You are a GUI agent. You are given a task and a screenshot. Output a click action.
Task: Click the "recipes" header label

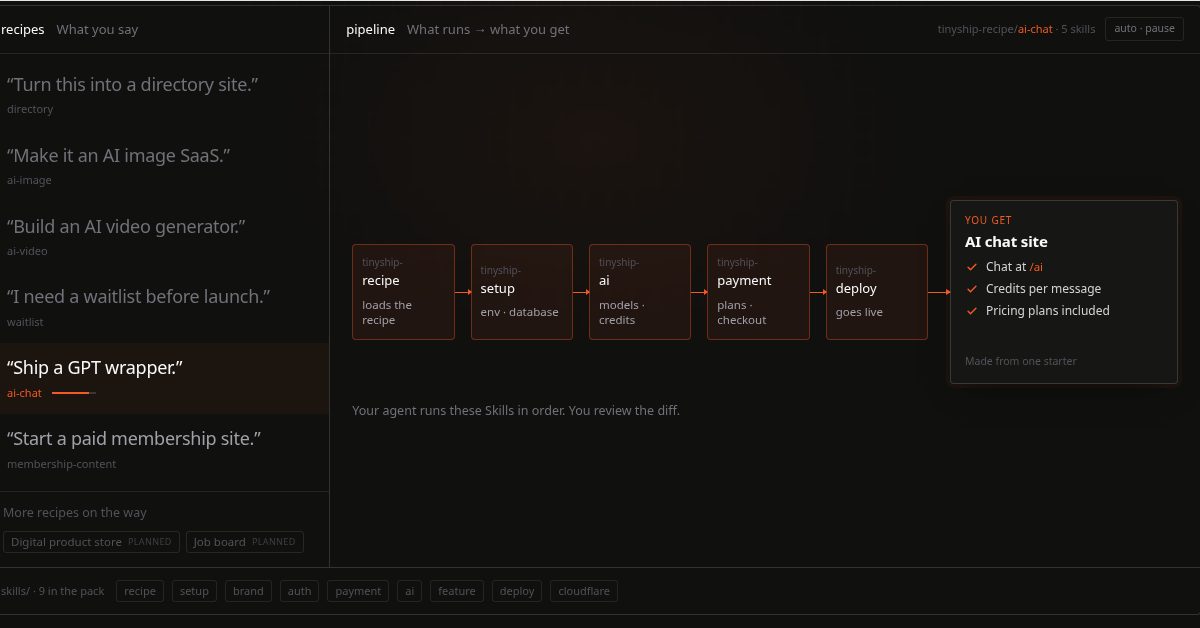(22, 29)
